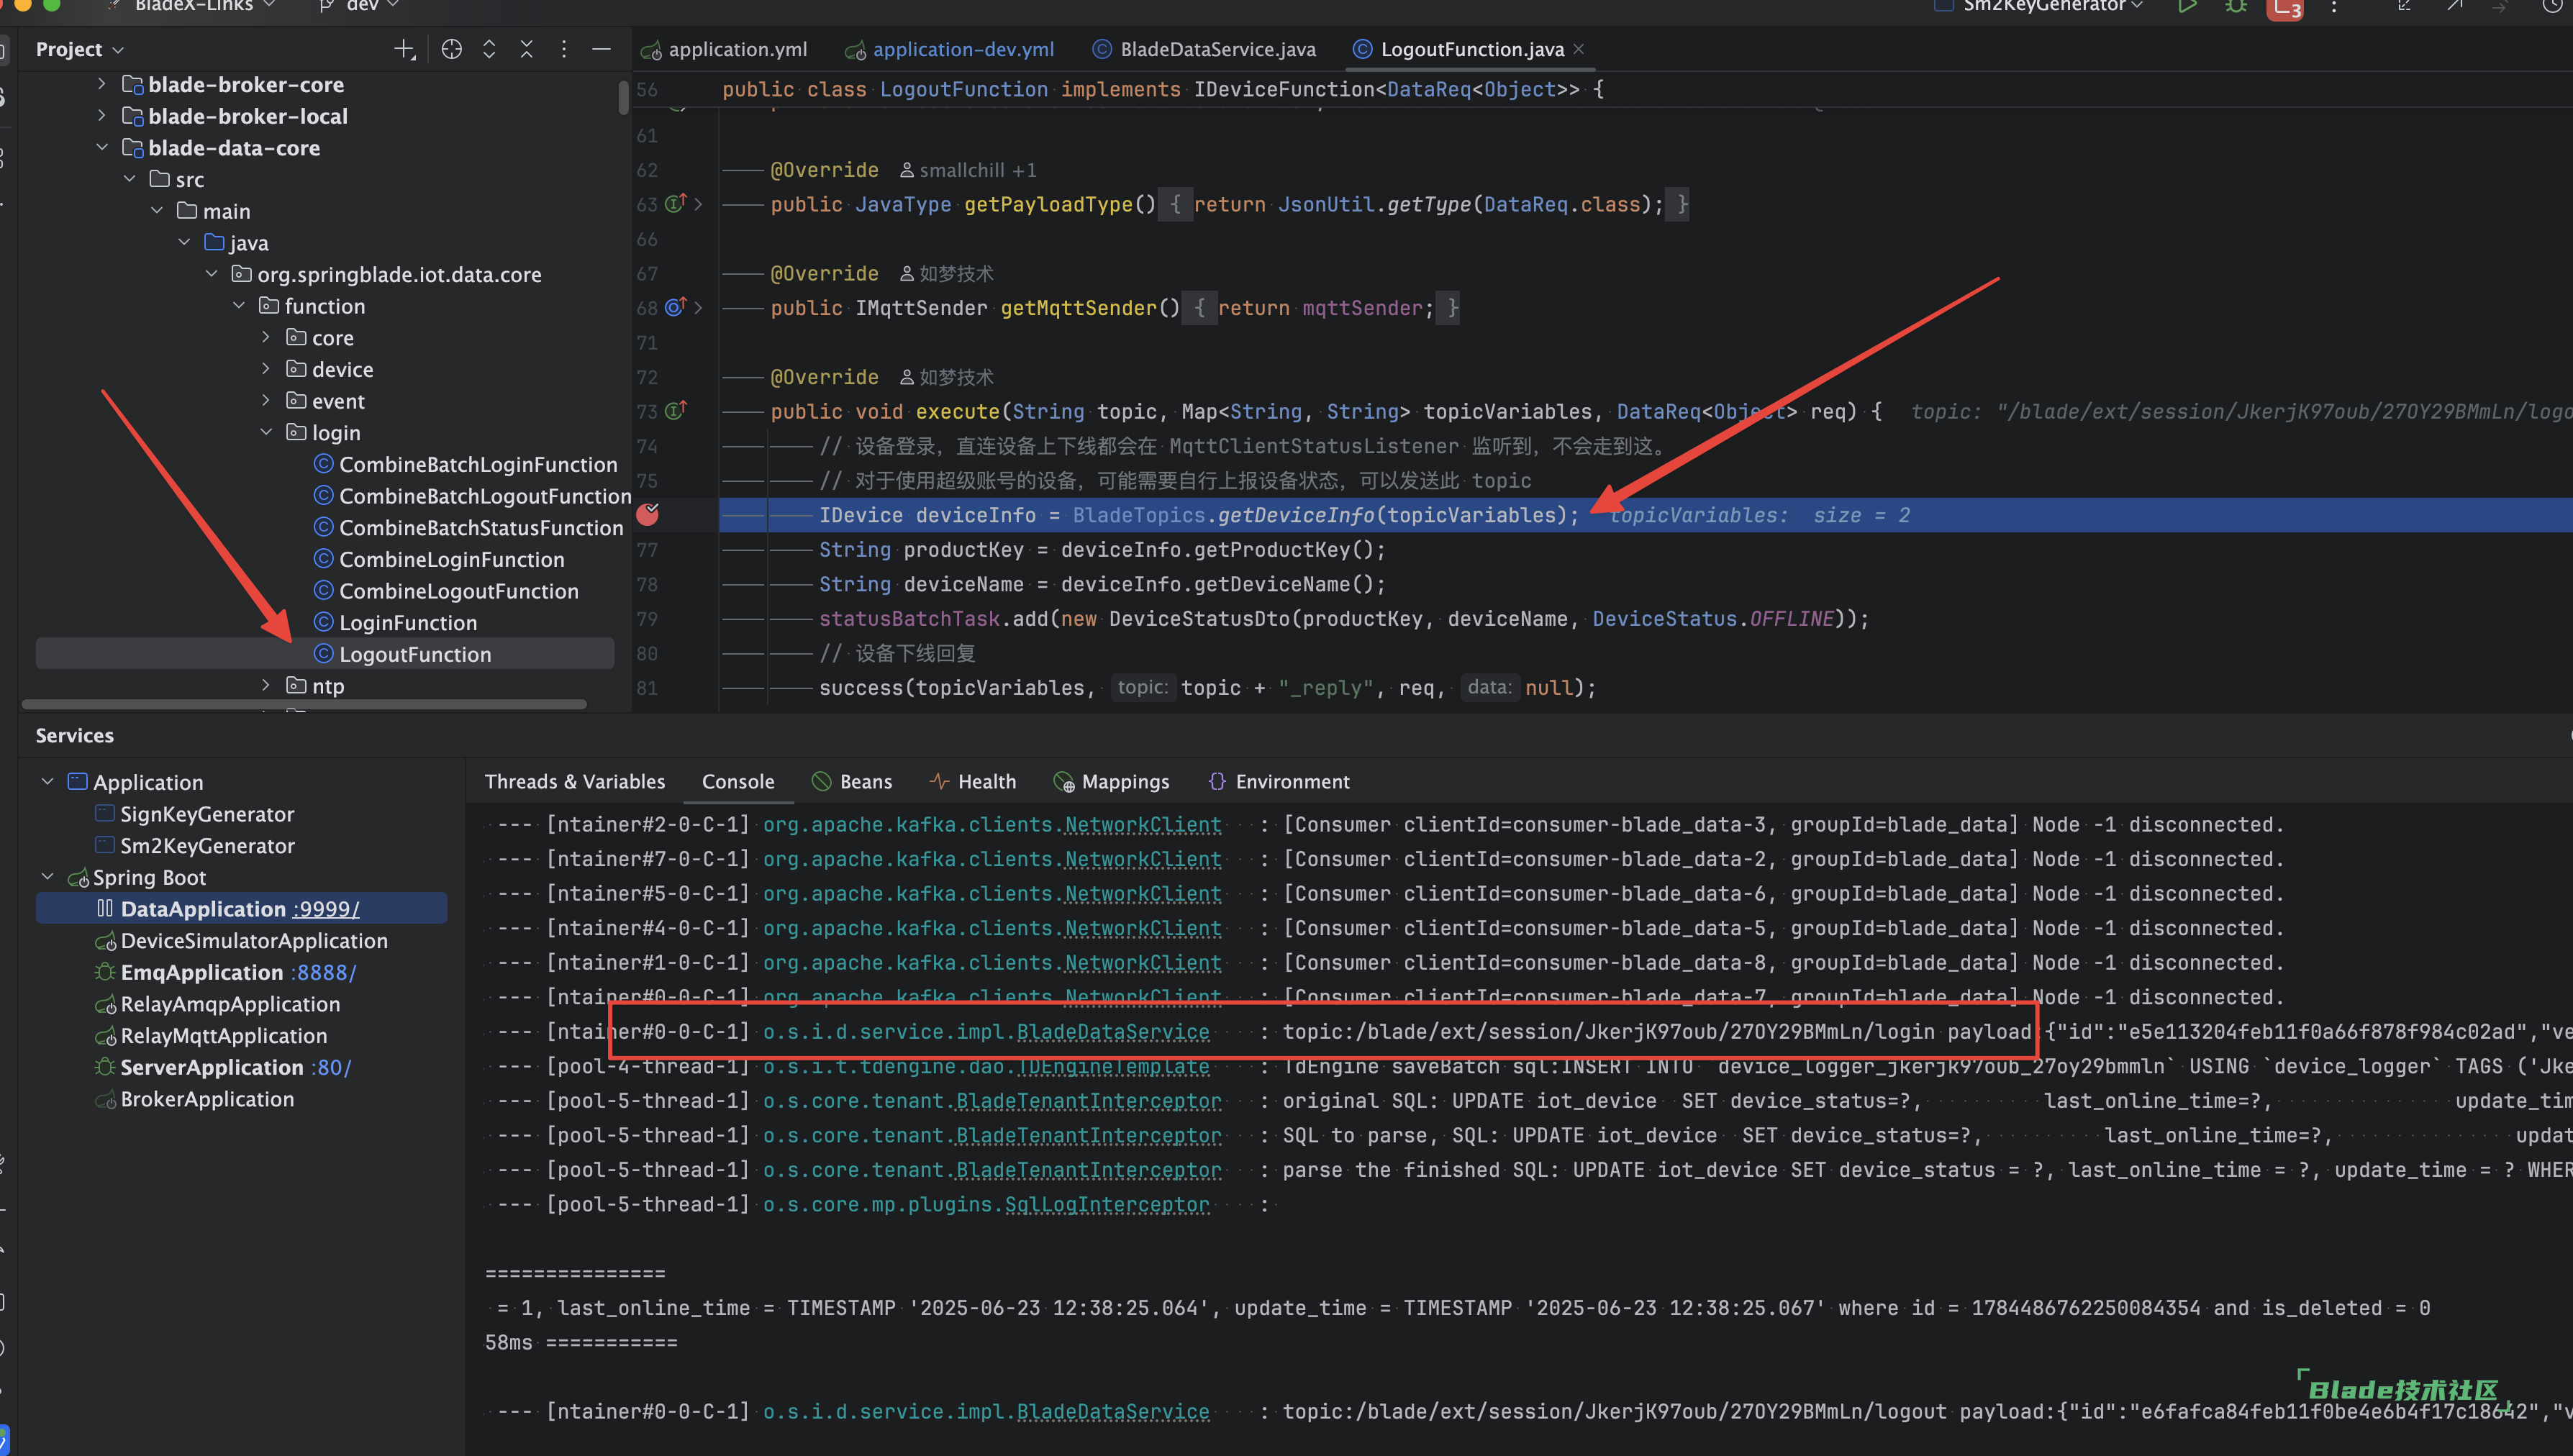Click the Run green play icon
This screenshot has width=2573, height=1456.
tap(2187, 6)
